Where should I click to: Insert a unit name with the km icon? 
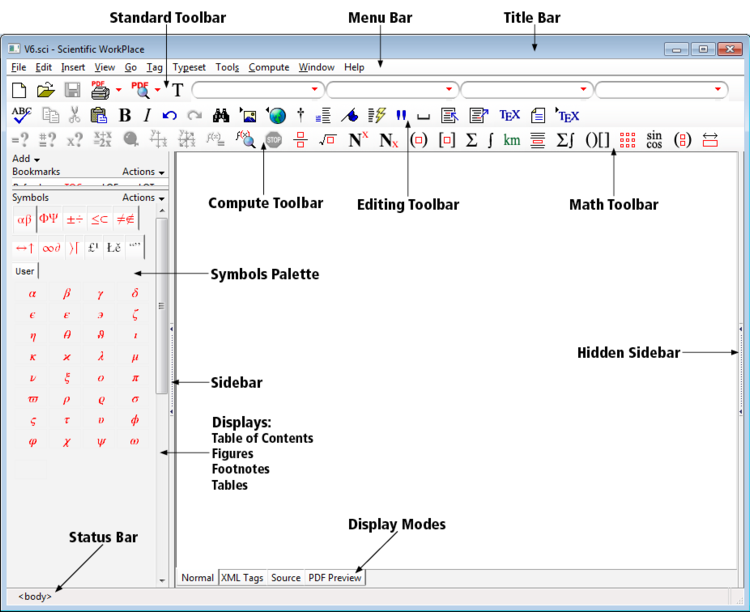[x=512, y=140]
